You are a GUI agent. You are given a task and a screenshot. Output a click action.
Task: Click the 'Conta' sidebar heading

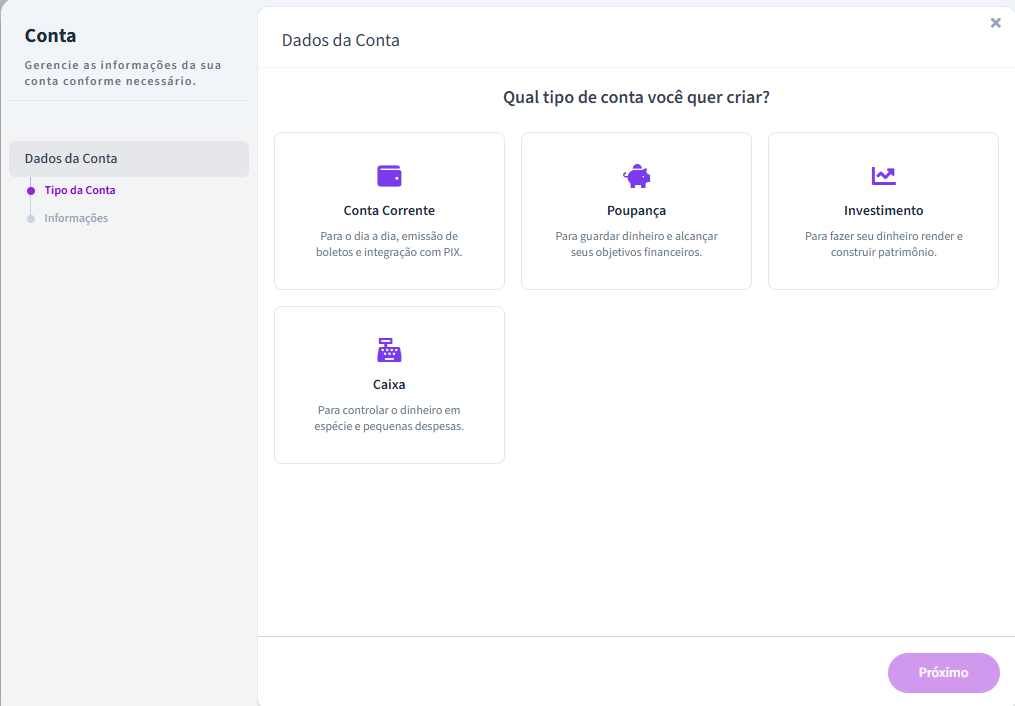tap(50, 36)
